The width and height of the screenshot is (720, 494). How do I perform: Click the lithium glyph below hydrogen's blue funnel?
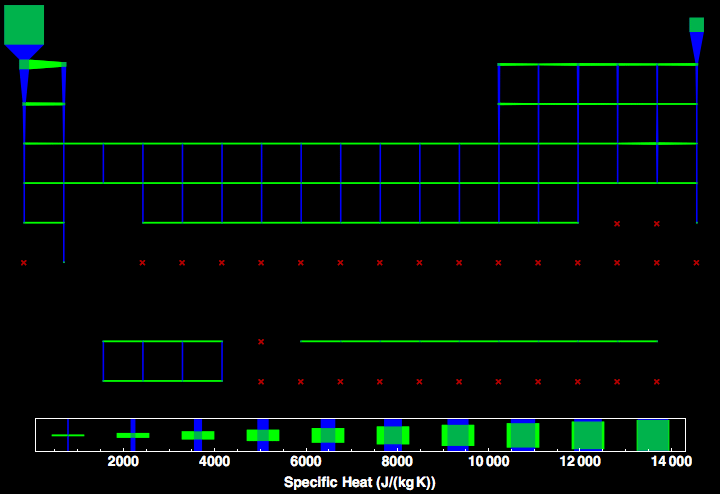(24, 64)
